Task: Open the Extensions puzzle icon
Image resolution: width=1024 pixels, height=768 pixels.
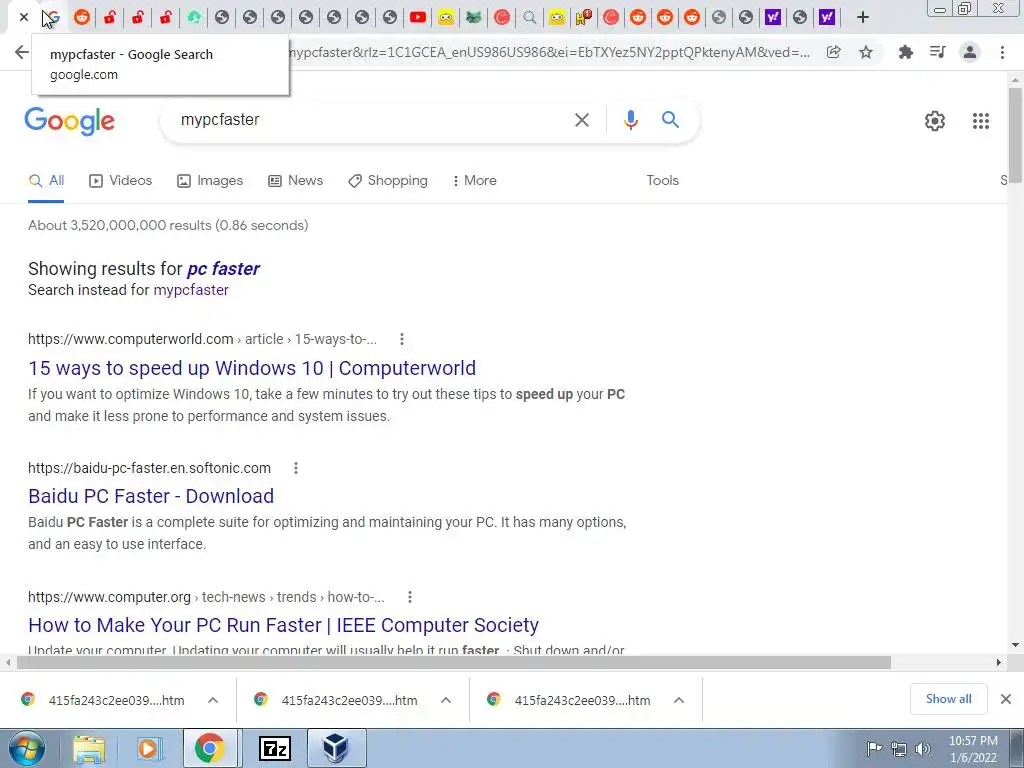Action: point(905,52)
